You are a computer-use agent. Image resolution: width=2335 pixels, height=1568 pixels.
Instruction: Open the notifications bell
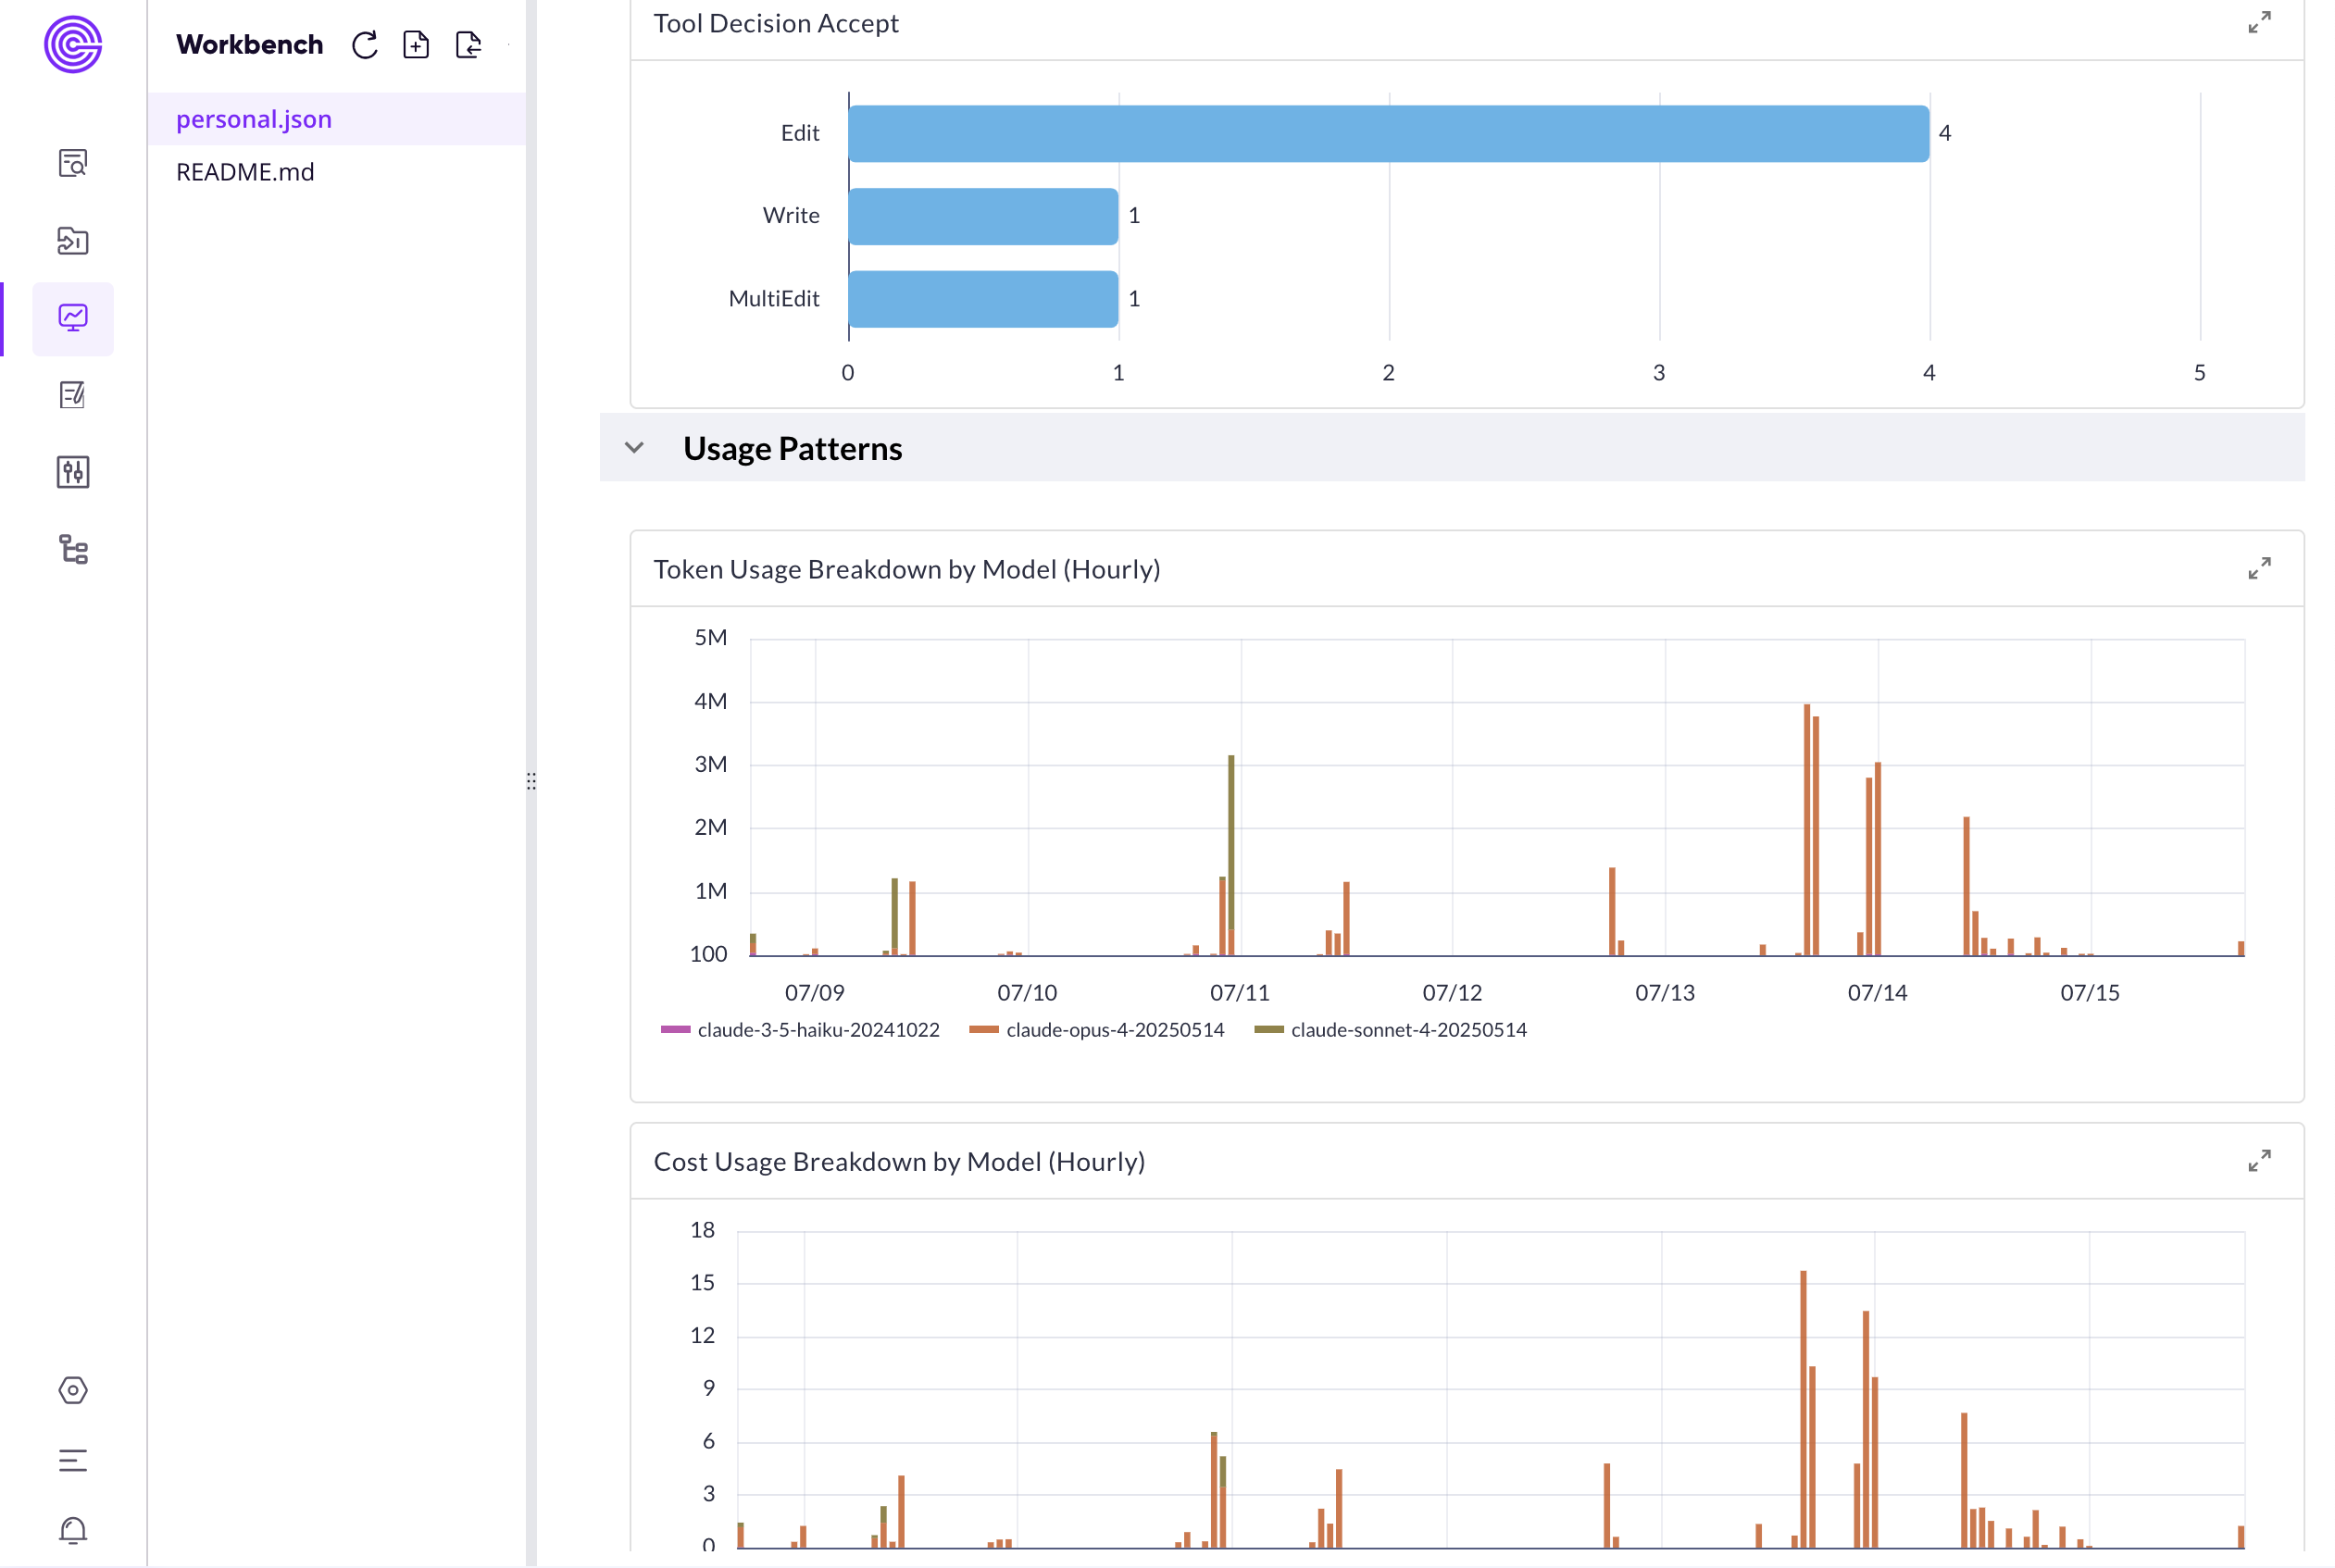(x=73, y=1531)
